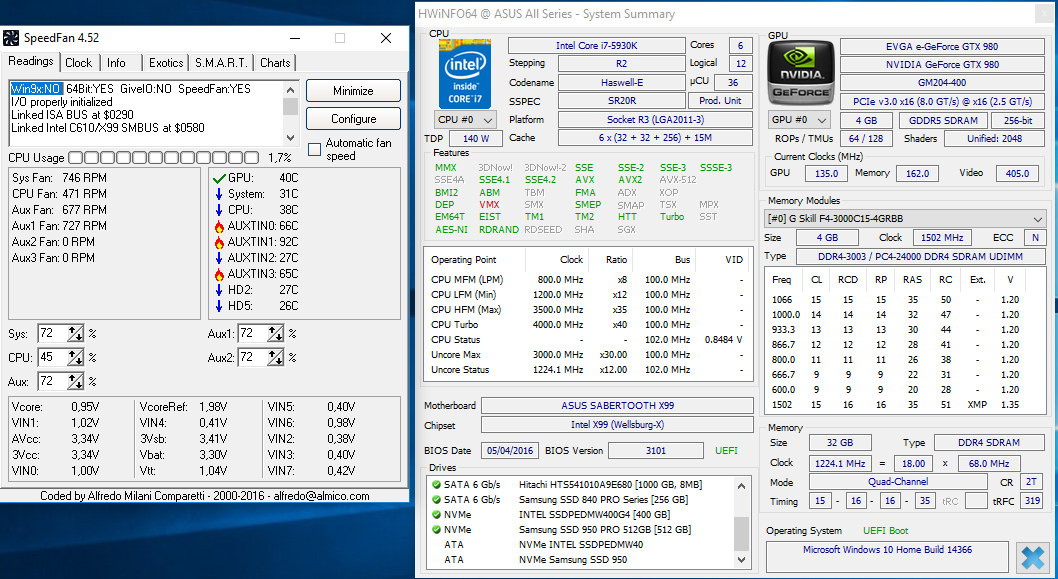The height and width of the screenshot is (579, 1058).
Task: Click the BIOS Version value 3101
Action: point(656,450)
